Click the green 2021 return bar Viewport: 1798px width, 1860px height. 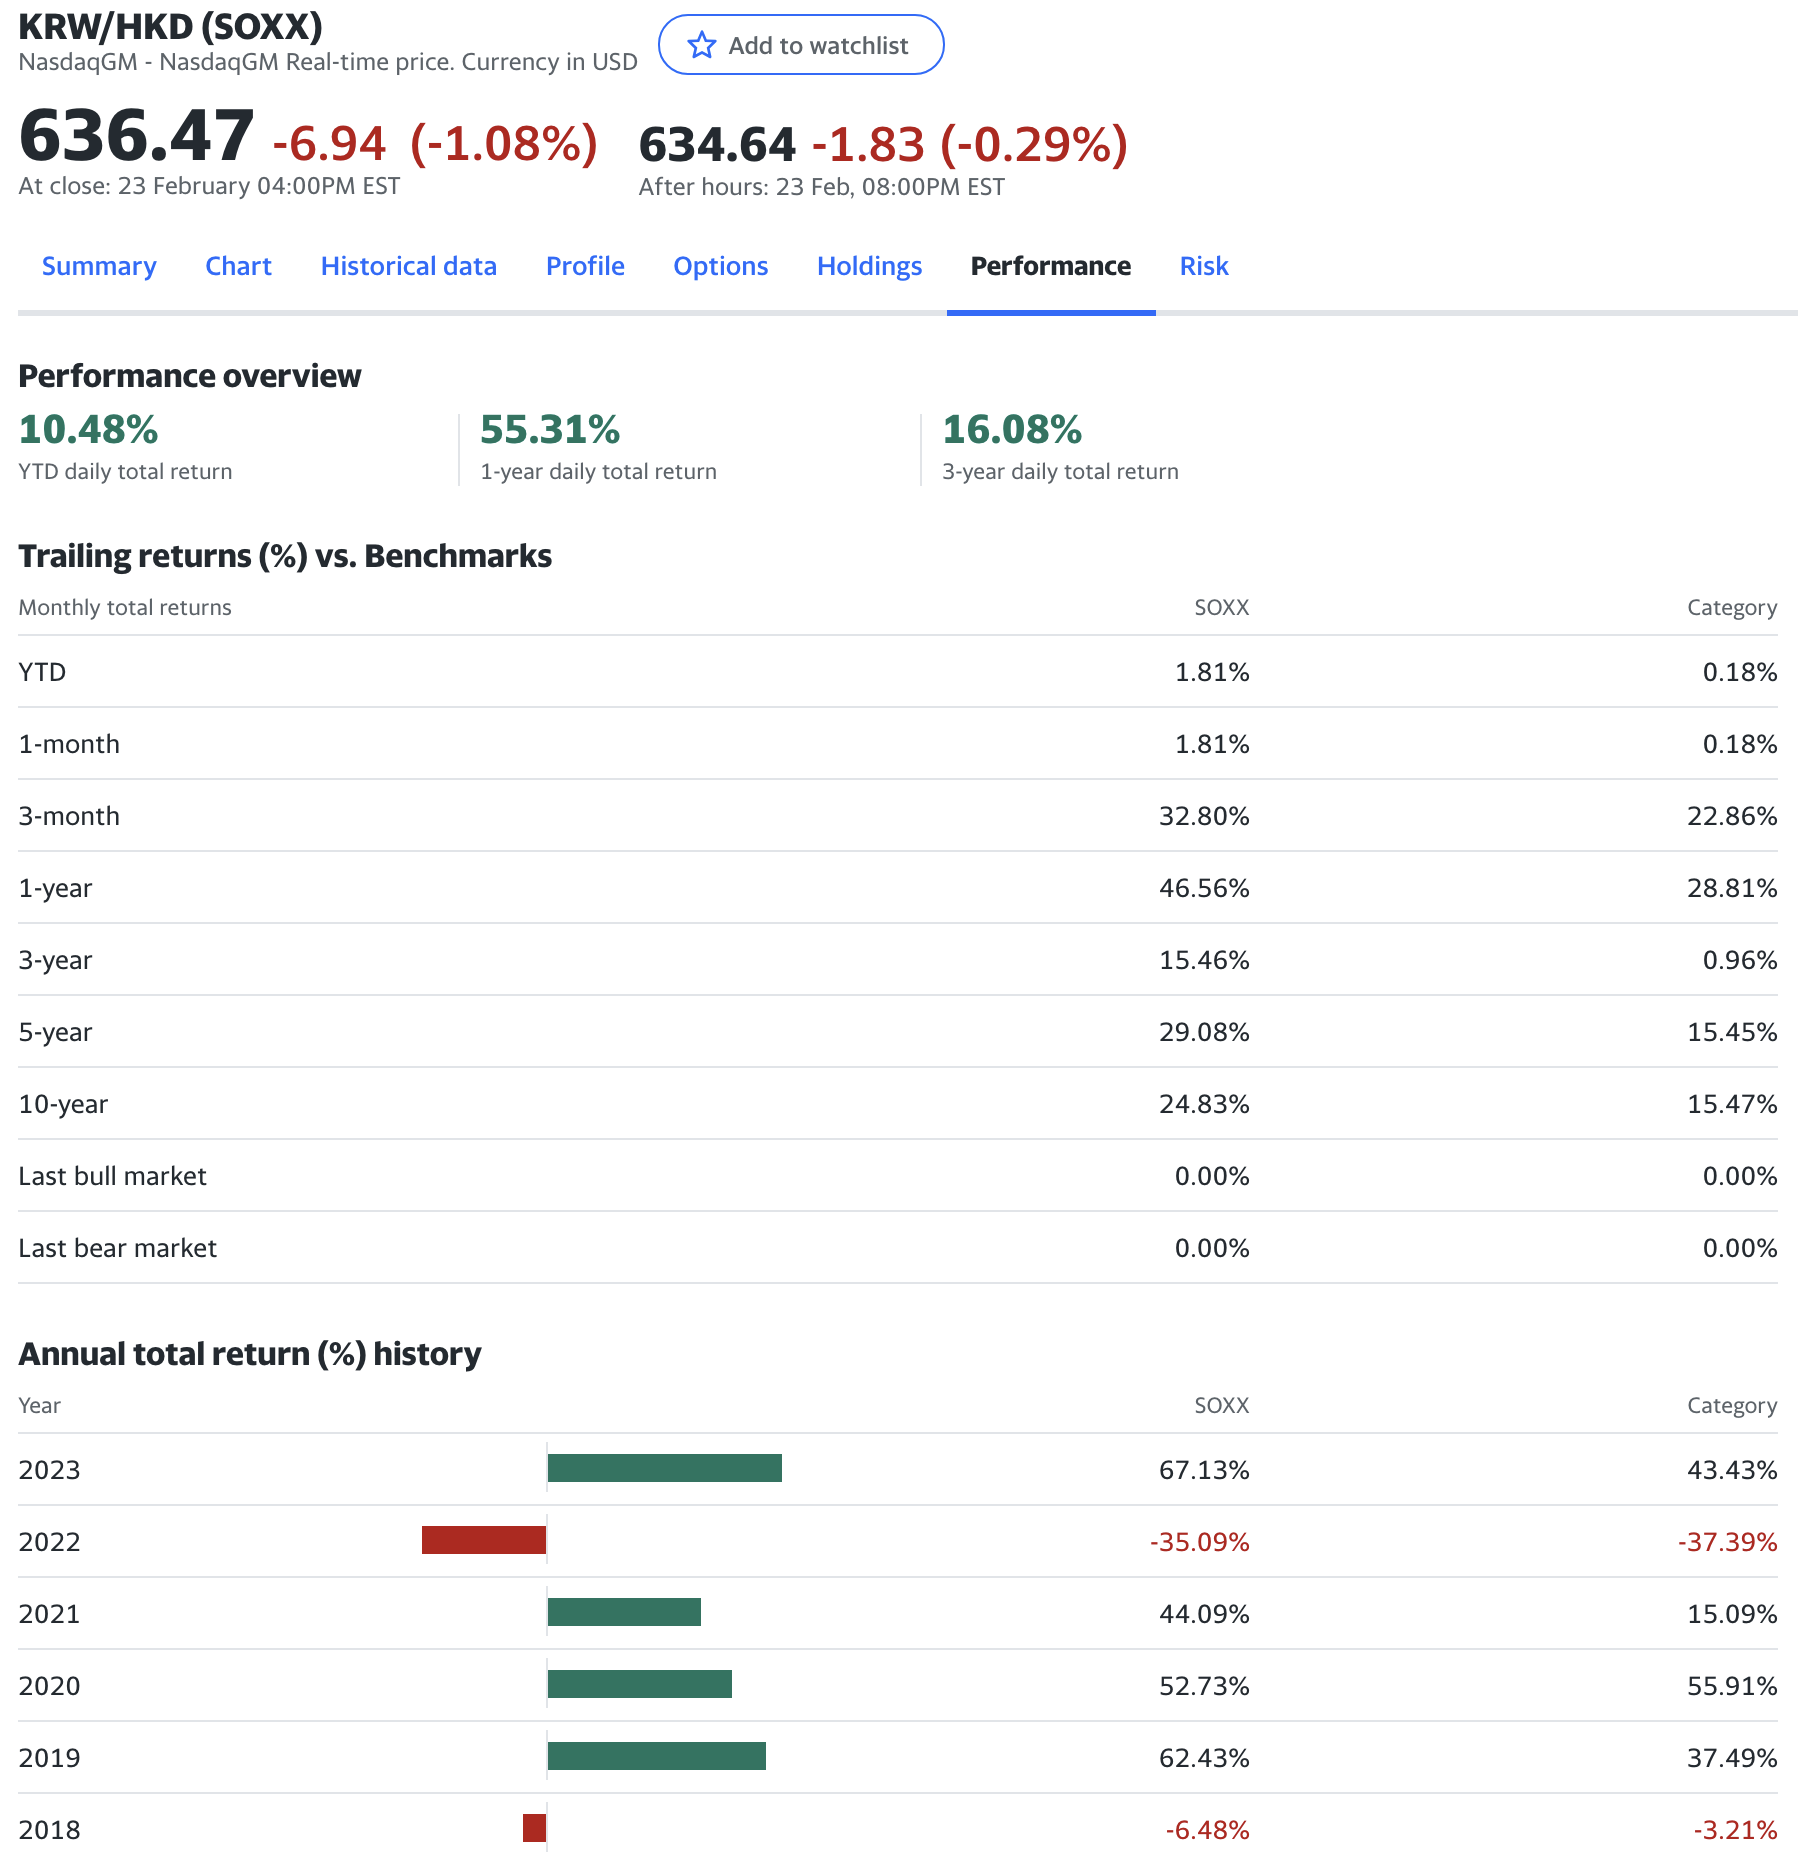[x=624, y=1612]
